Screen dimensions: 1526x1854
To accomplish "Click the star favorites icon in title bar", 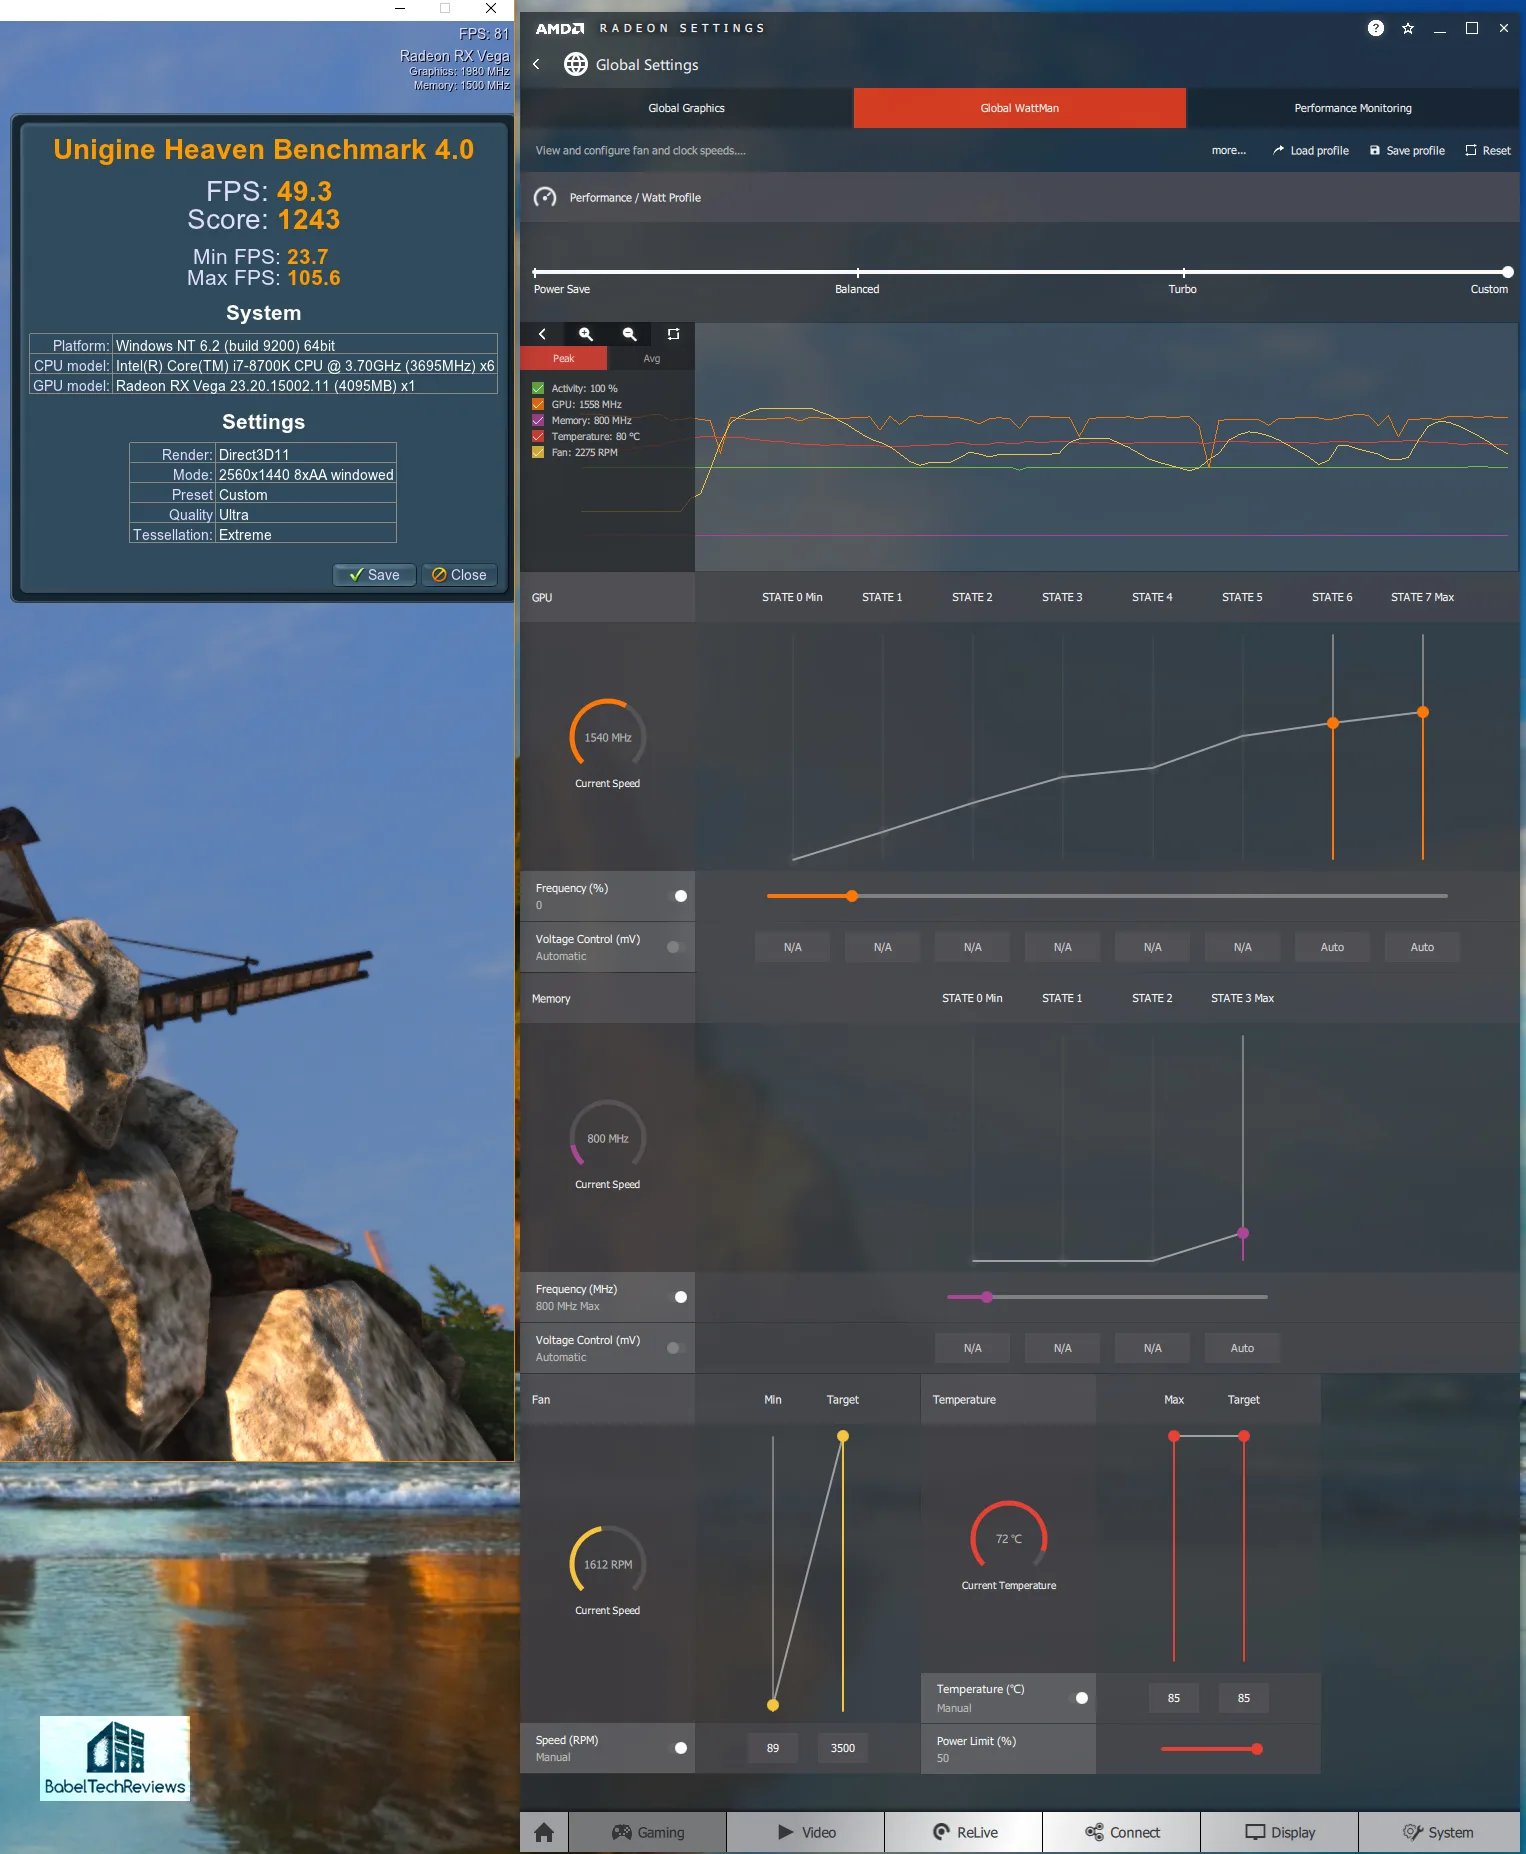I will tap(1408, 28).
